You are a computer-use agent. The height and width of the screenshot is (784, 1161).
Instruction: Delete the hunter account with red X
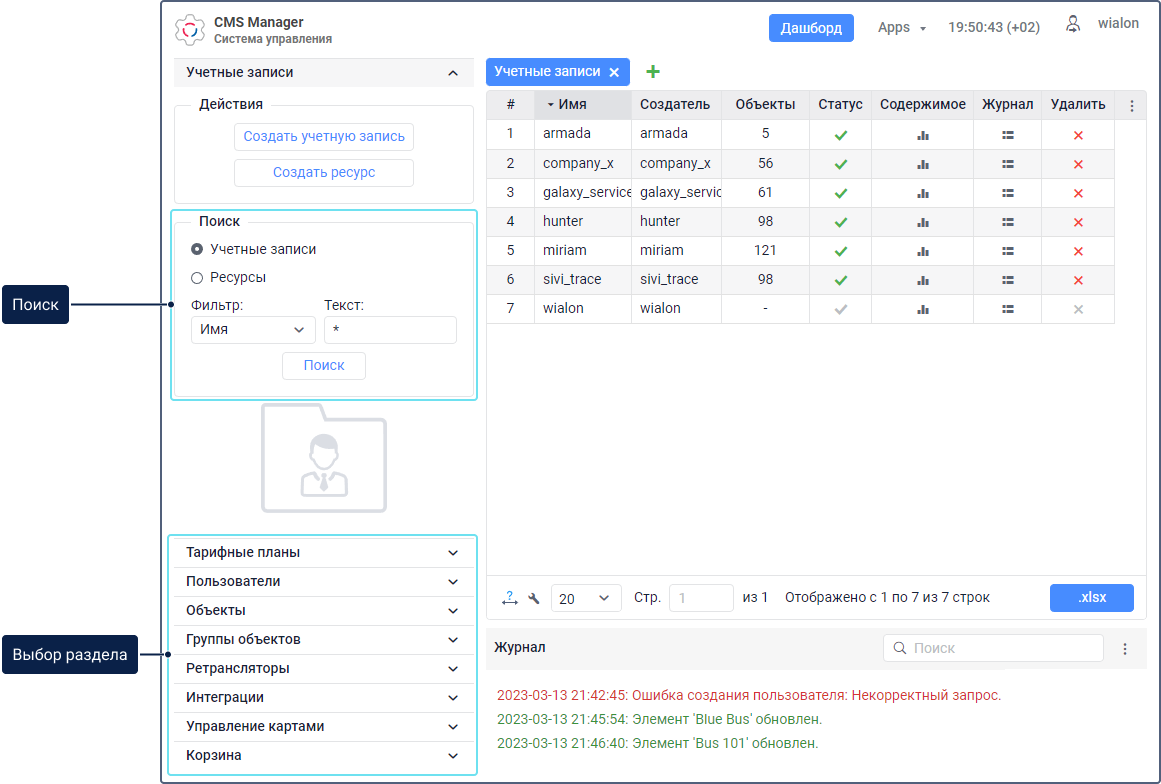point(1078,222)
